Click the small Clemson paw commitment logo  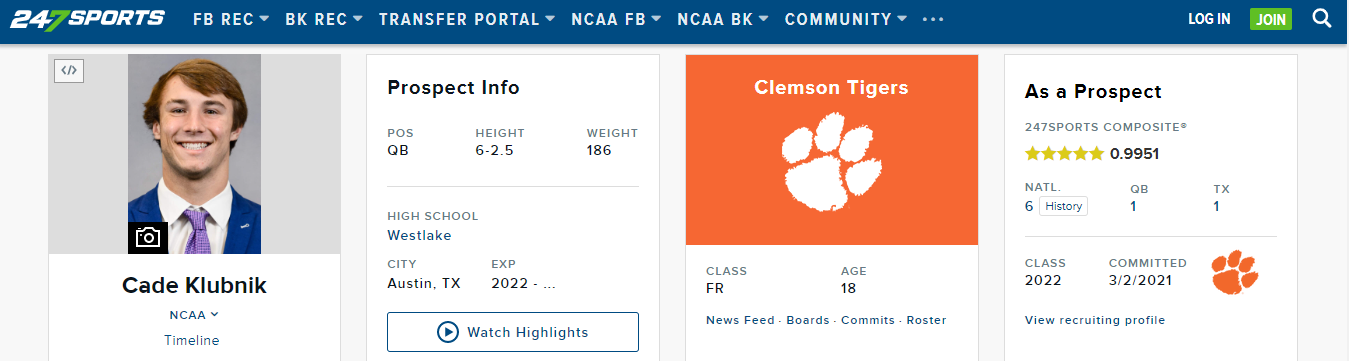tap(1234, 272)
